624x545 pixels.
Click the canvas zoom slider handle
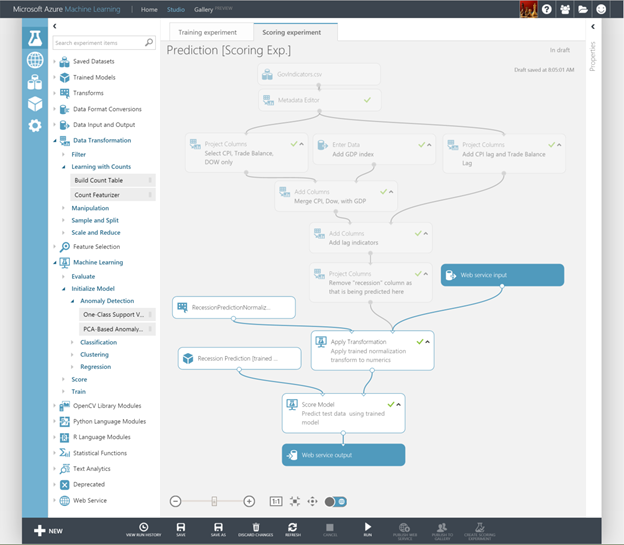[214, 501]
